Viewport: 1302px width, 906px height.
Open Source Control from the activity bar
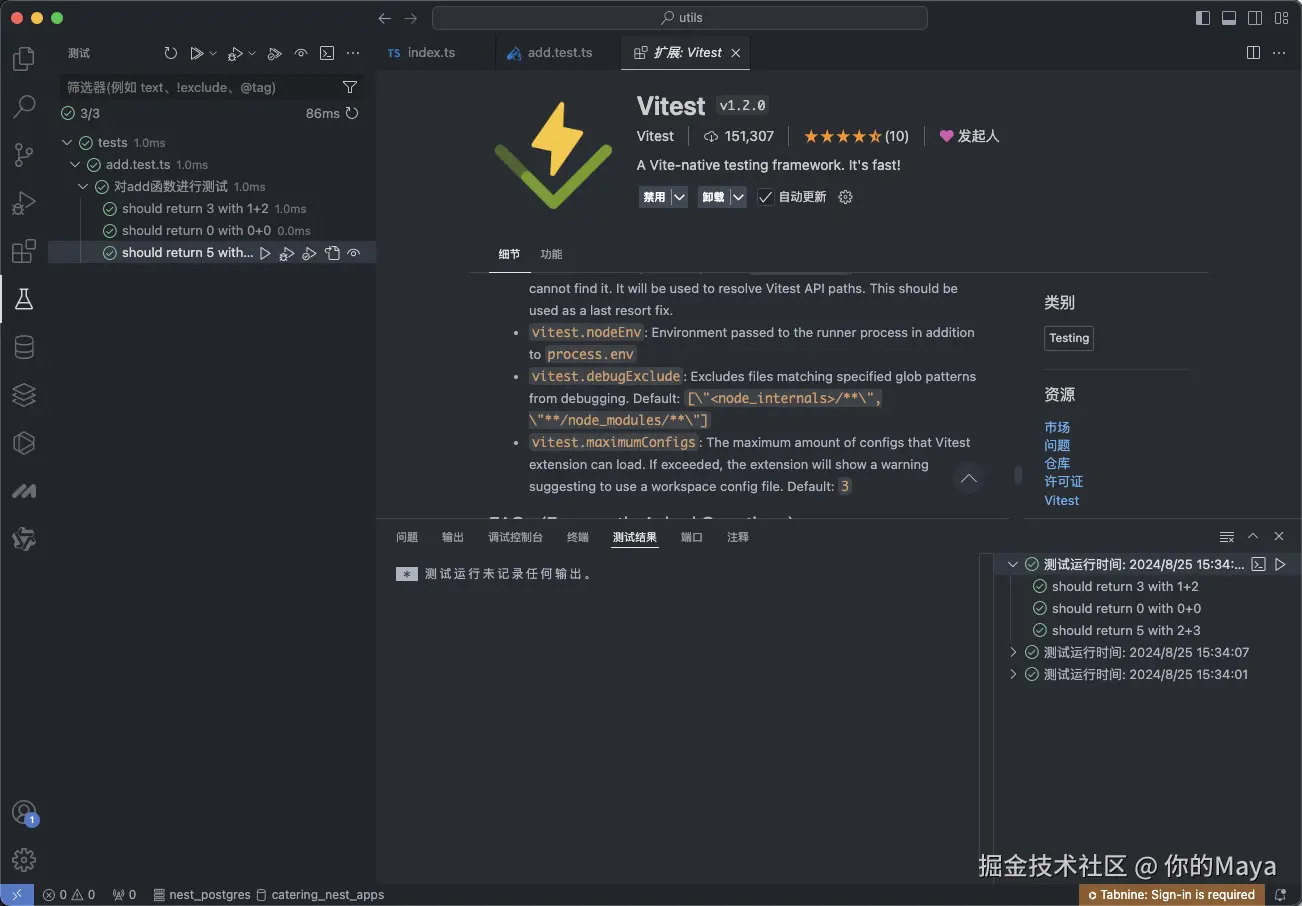(23, 155)
